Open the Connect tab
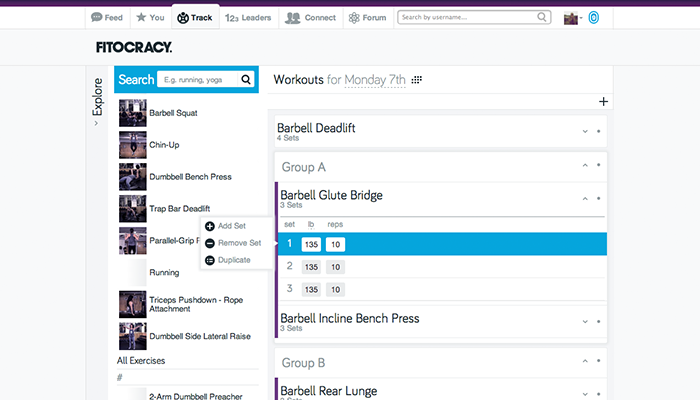Image resolution: width=700 pixels, height=400 pixels. (x=310, y=18)
